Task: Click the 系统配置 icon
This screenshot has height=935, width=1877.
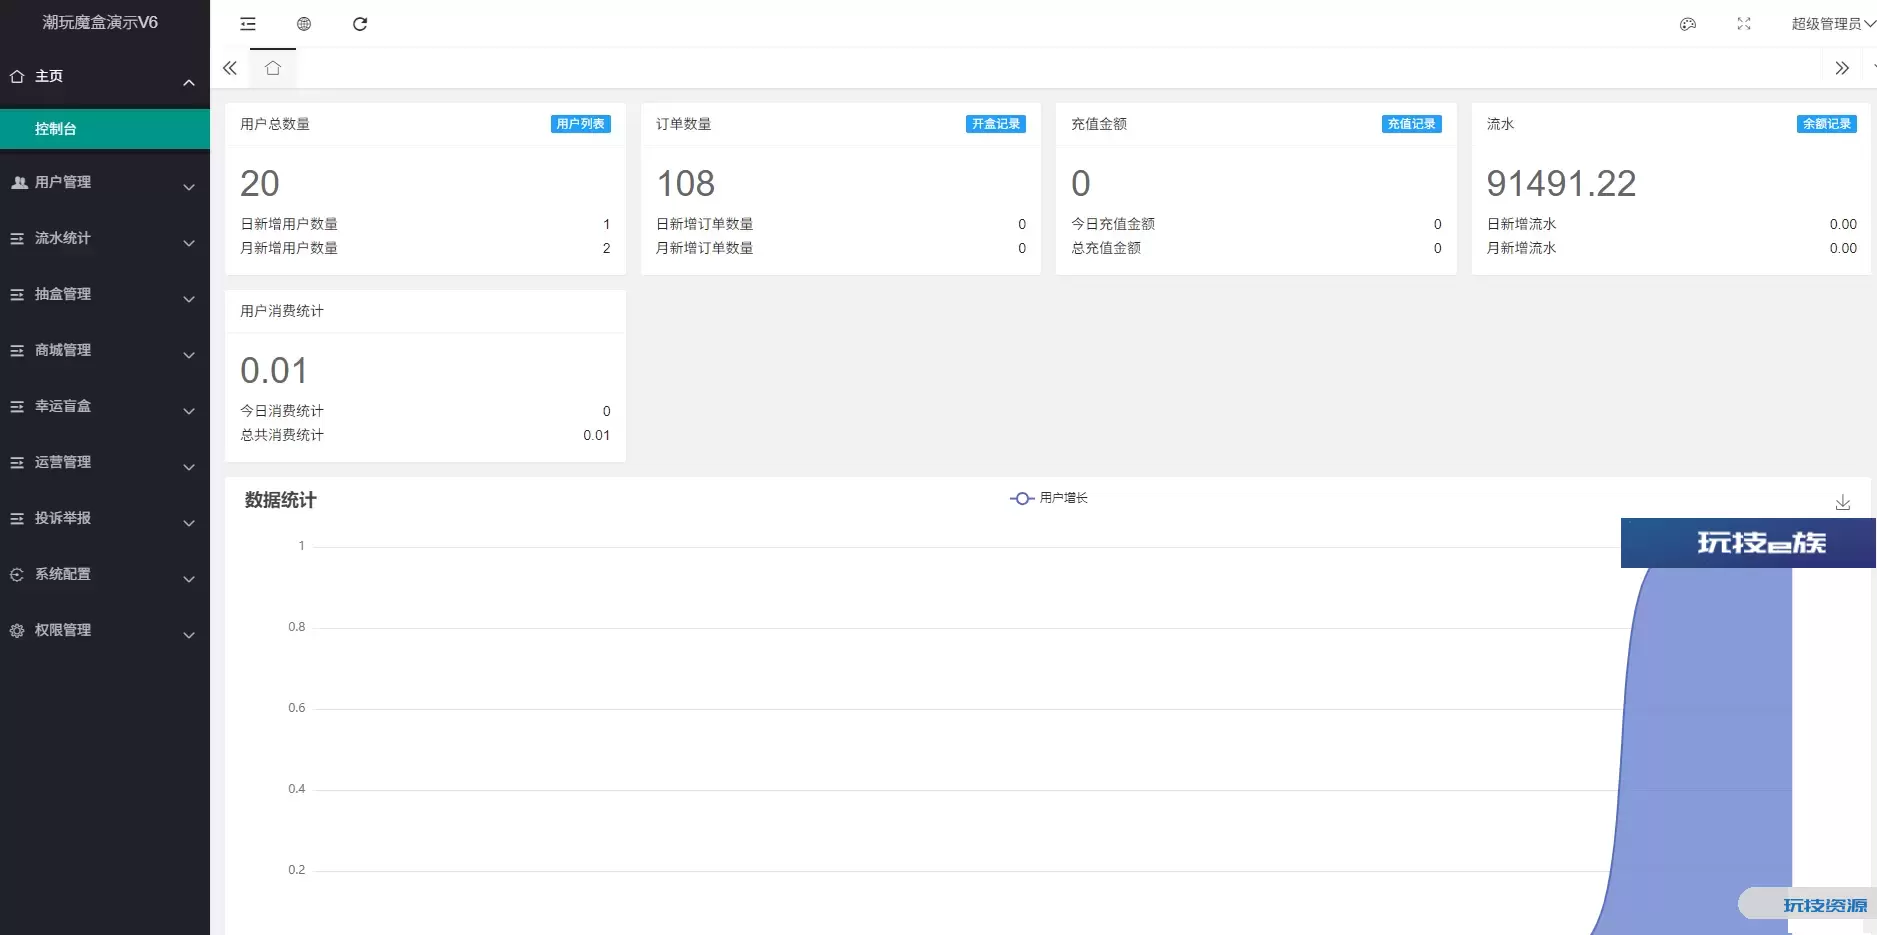Action: pyautogui.click(x=17, y=574)
